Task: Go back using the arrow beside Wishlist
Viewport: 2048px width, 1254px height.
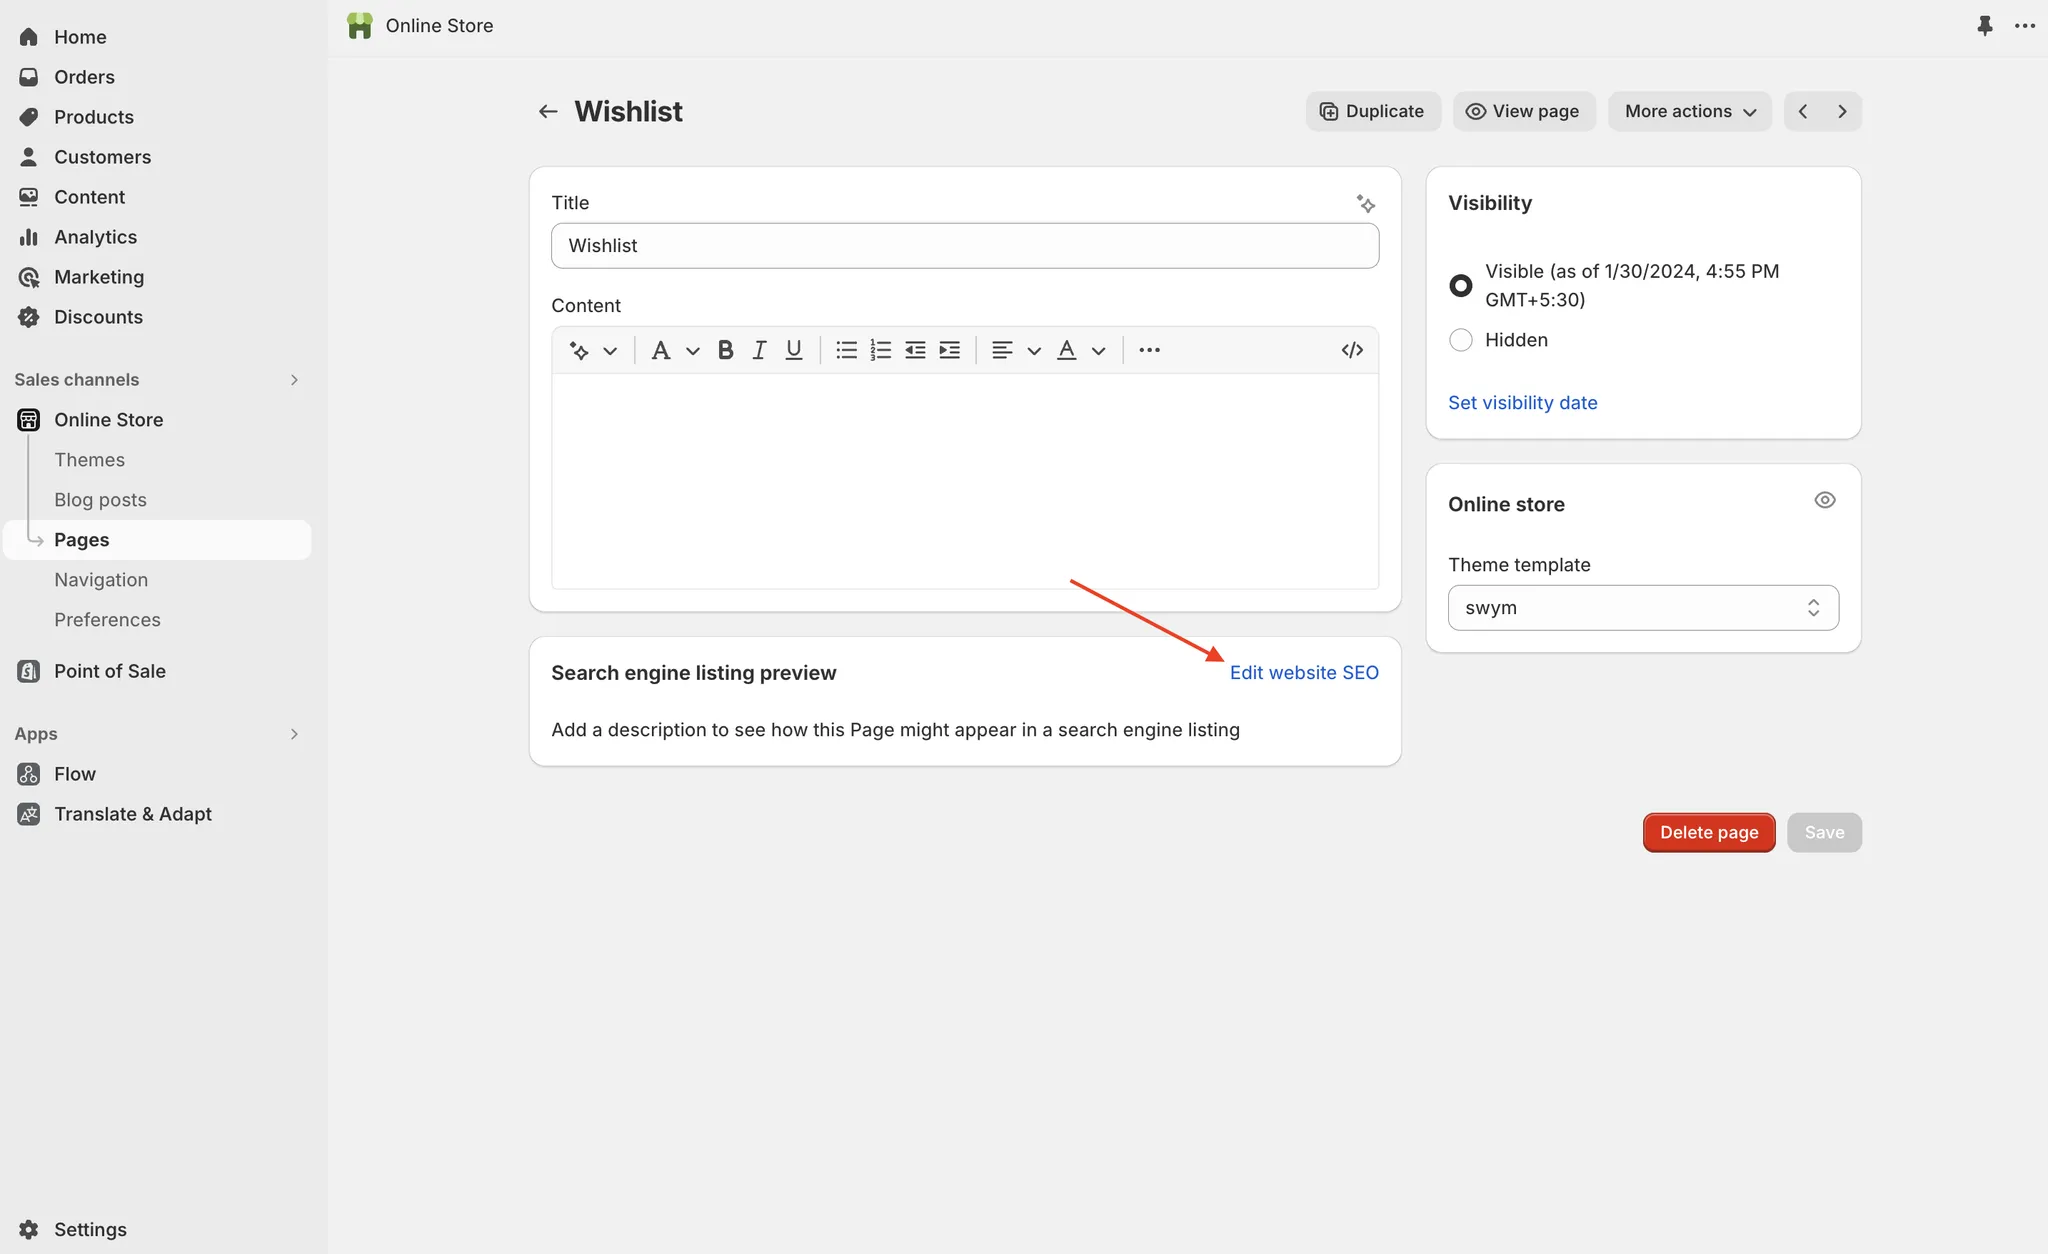Action: (548, 111)
